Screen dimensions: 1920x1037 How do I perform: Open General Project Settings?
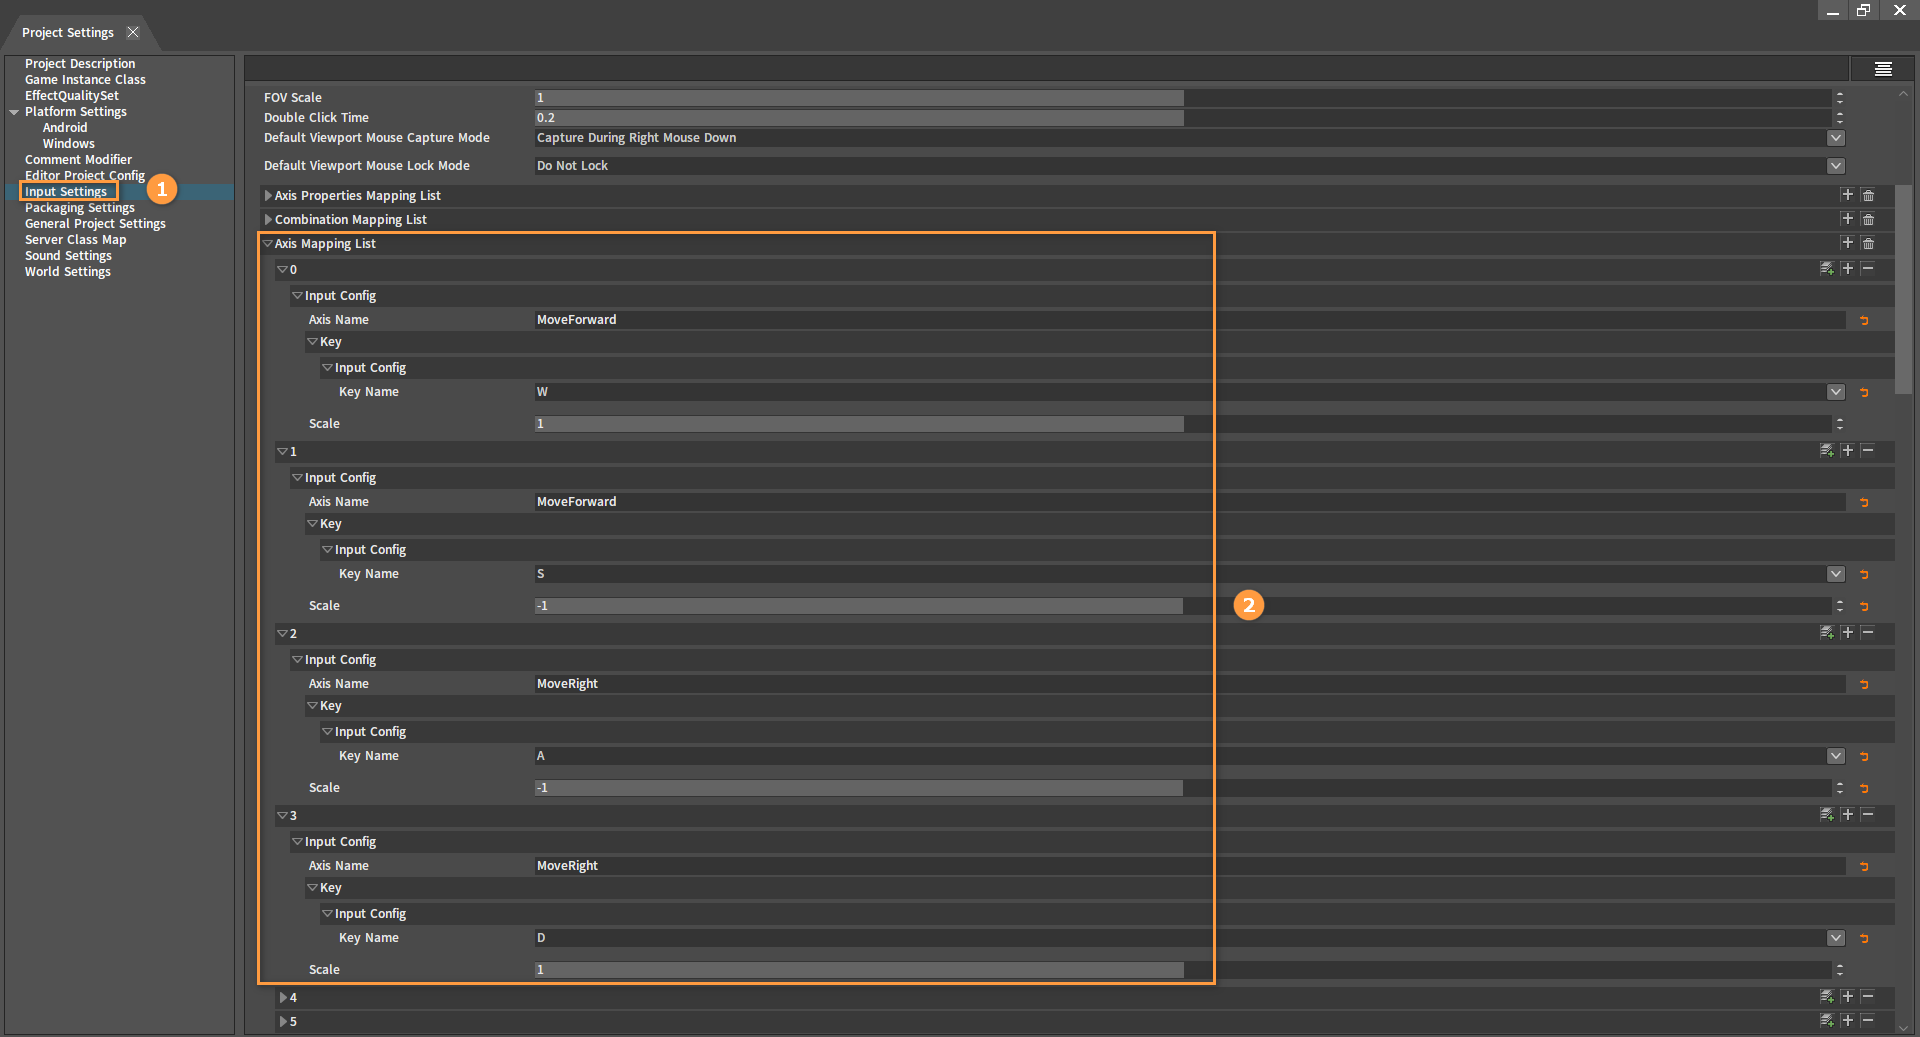(x=95, y=224)
